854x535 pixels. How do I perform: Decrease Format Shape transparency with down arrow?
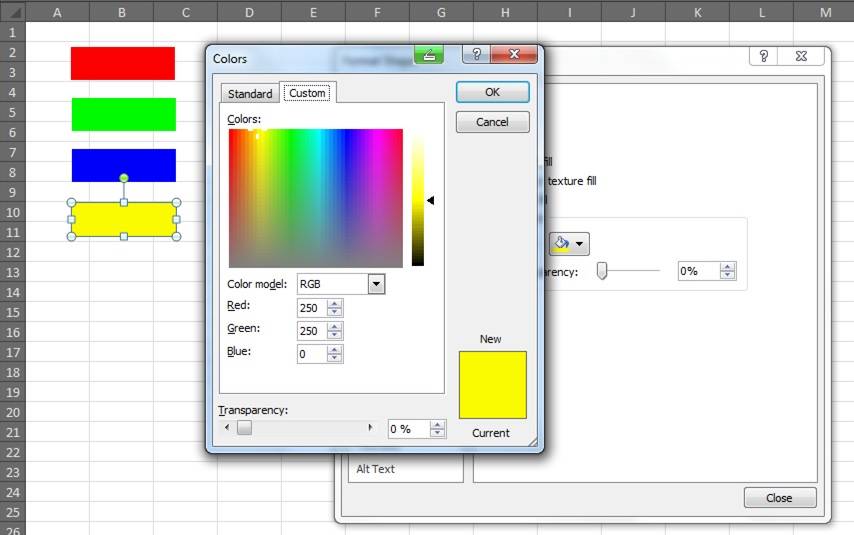click(728, 276)
